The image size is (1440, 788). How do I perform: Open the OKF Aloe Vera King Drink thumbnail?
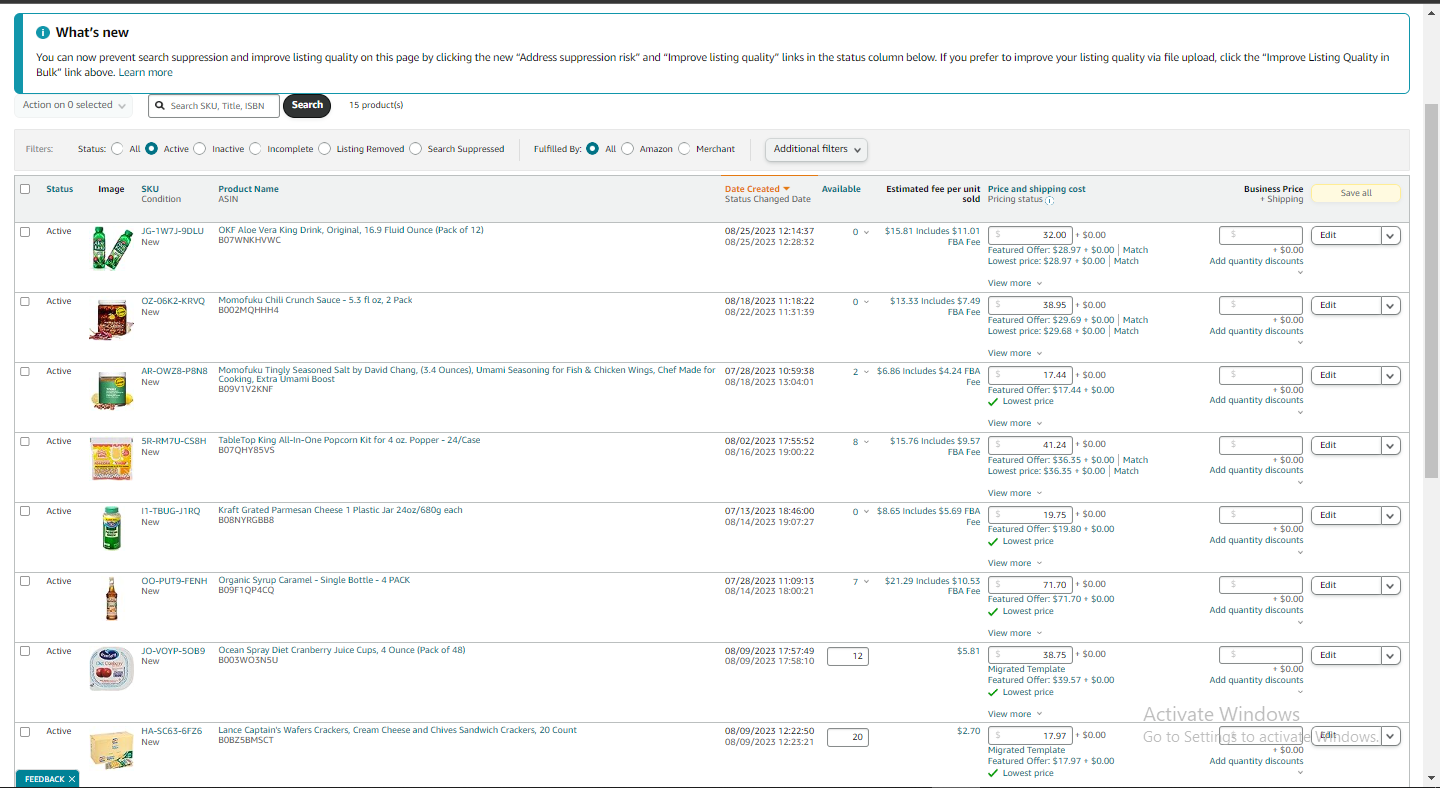click(x=111, y=249)
